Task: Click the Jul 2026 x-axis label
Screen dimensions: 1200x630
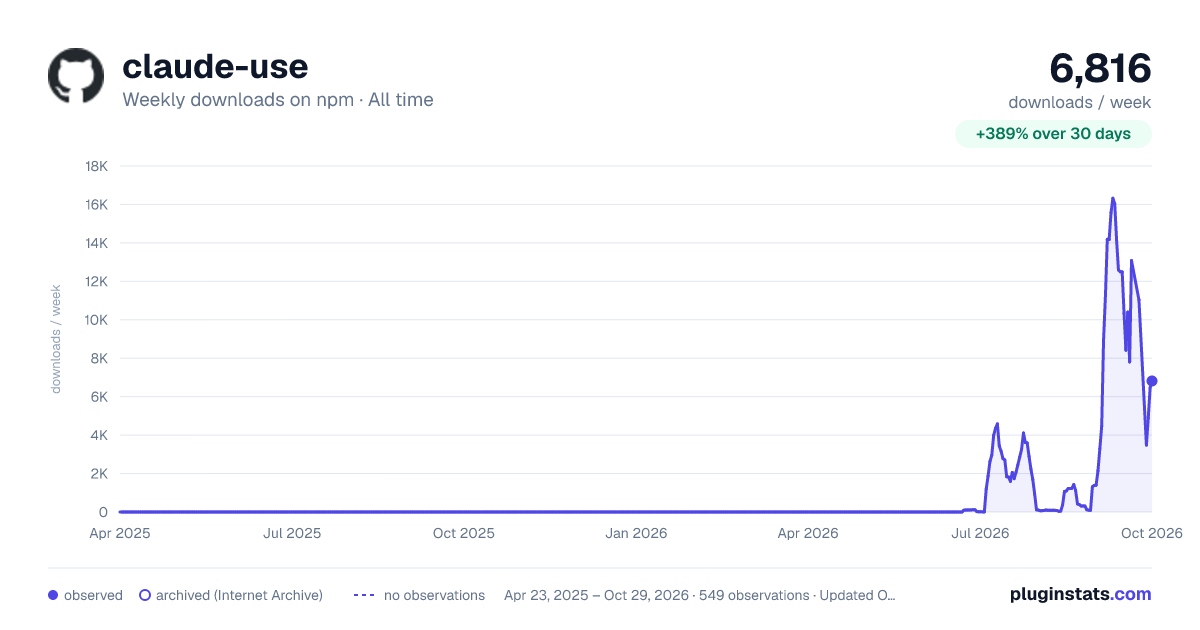Action: tap(978, 533)
